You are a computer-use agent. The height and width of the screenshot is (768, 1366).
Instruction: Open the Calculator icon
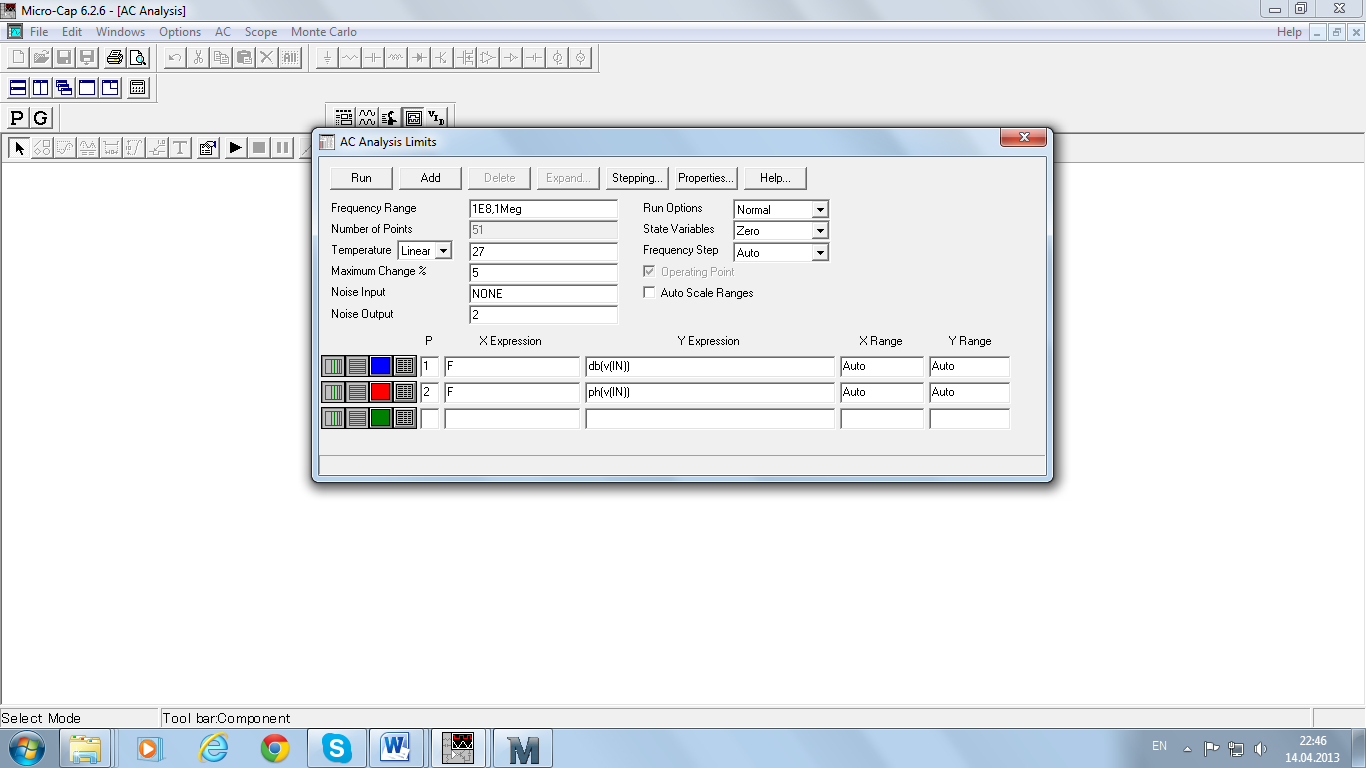click(x=138, y=88)
